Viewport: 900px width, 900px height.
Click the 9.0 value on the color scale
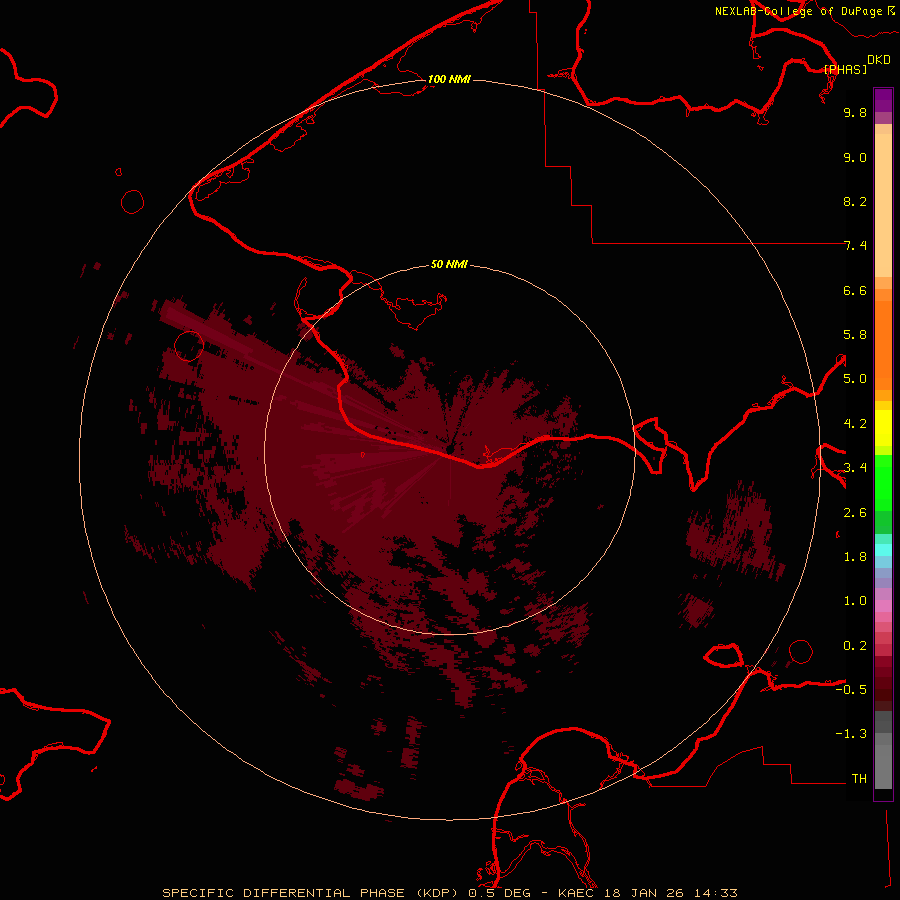pos(855,157)
